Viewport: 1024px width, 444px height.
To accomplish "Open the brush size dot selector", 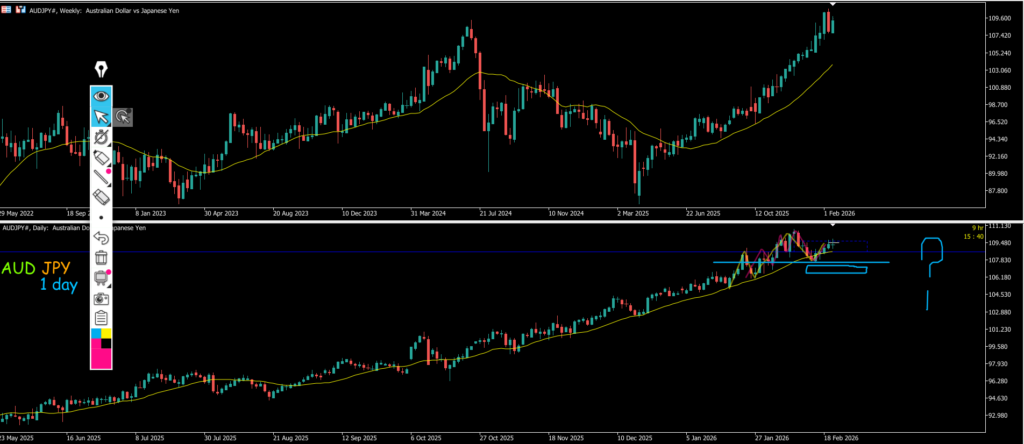I will click(x=101, y=217).
